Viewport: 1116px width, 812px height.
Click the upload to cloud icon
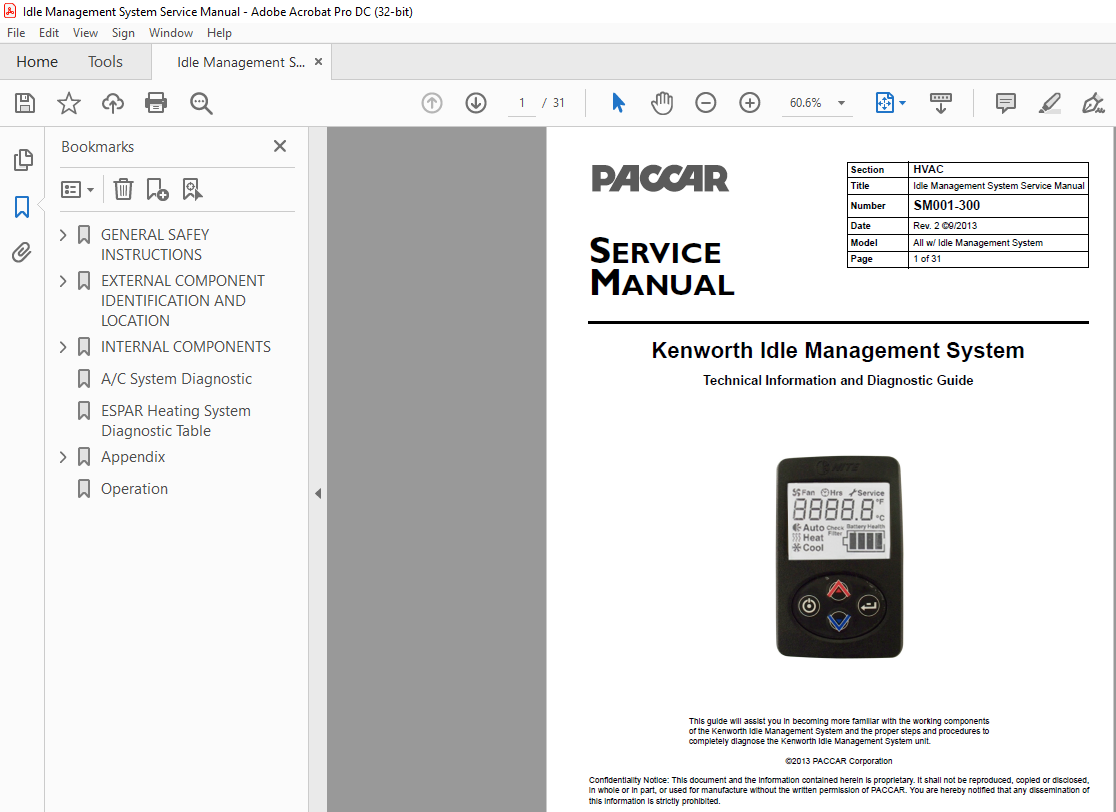[112, 103]
